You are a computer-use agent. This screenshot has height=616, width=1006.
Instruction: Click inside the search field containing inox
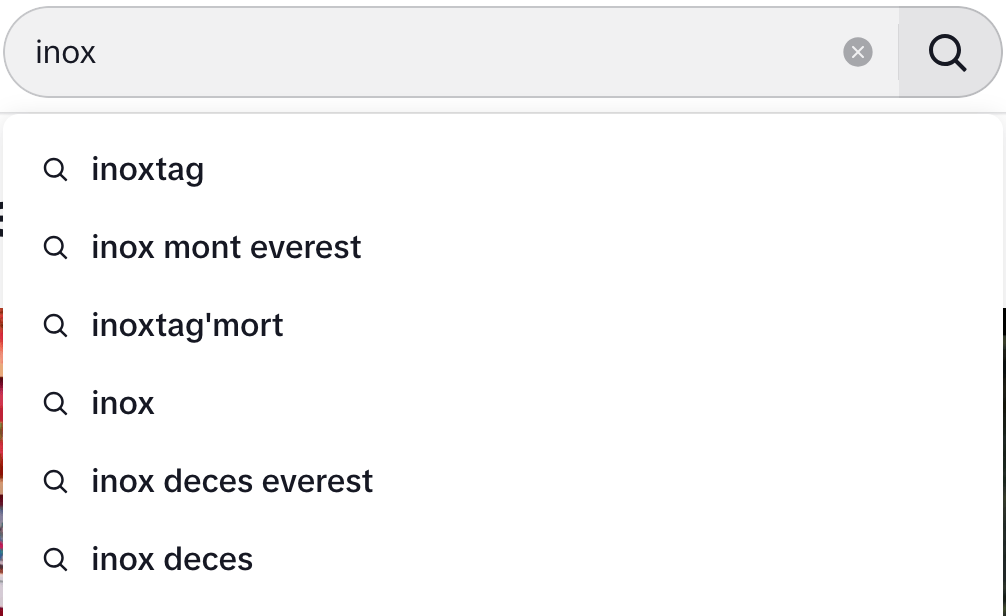point(451,52)
